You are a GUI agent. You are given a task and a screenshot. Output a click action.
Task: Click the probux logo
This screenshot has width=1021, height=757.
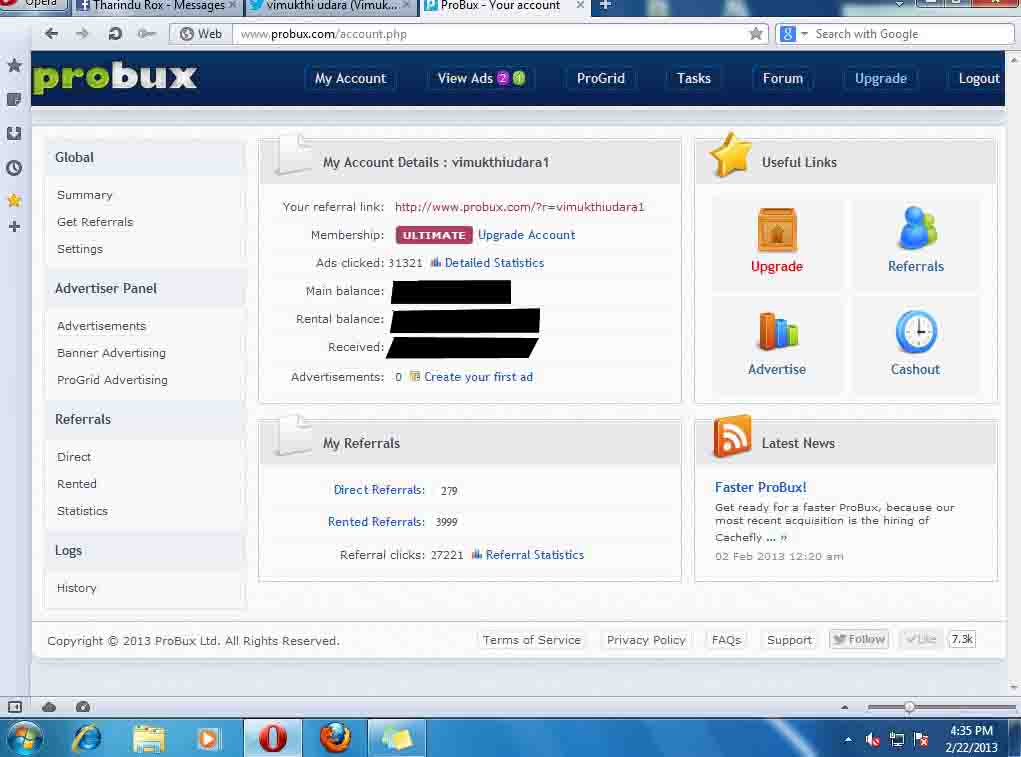tap(115, 78)
